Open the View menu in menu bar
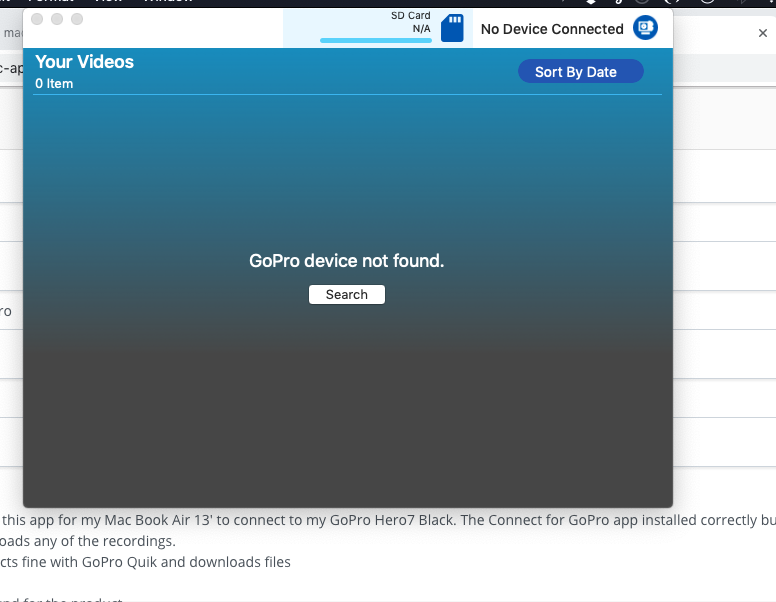The image size is (776, 602). 108,1
